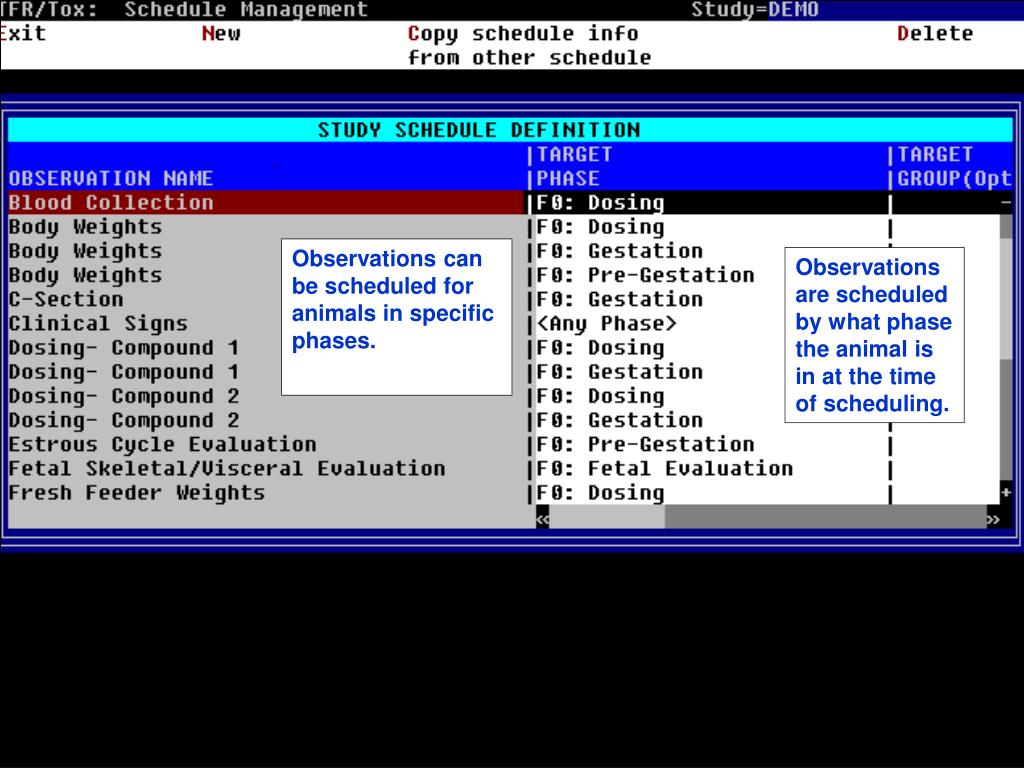Choose New from the top menu

pyautogui.click(x=221, y=33)
